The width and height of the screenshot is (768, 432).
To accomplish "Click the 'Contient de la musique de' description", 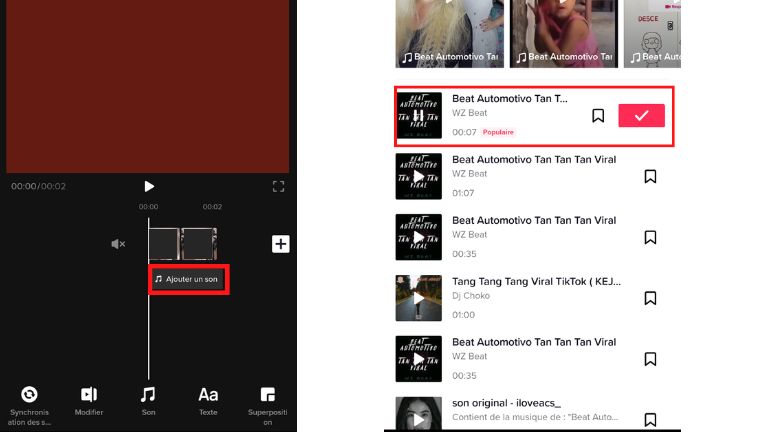I will [535, 417].
